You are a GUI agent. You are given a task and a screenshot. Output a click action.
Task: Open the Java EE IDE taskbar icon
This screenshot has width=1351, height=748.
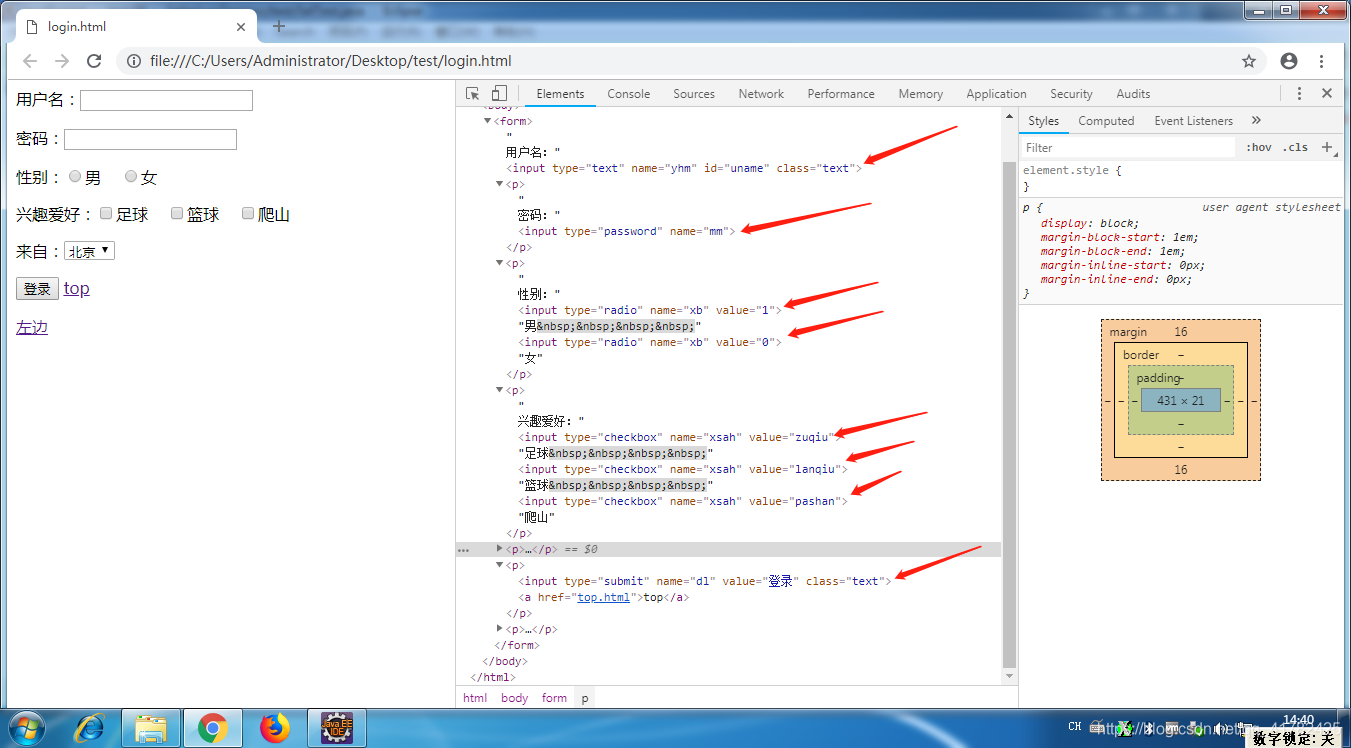tap(336, 728)
